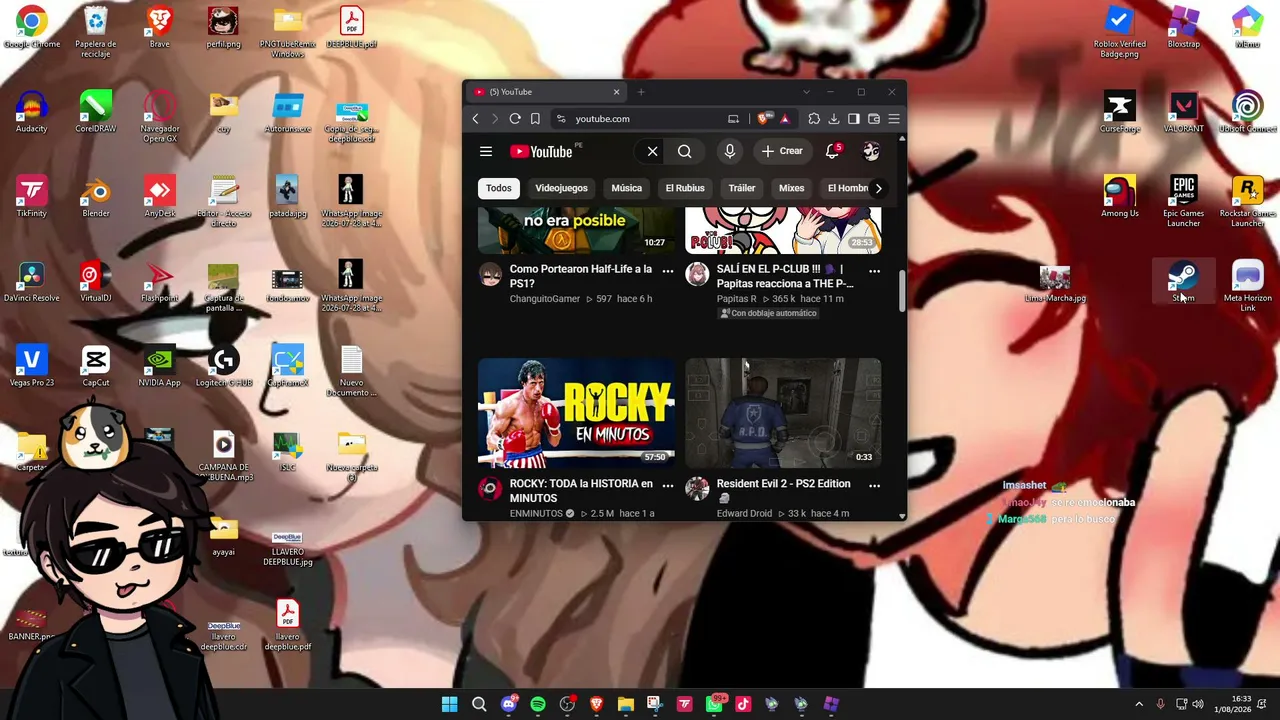Select the VALORANT desktop shortcut
This screenshot has height=720, width=1280.
1183,112
